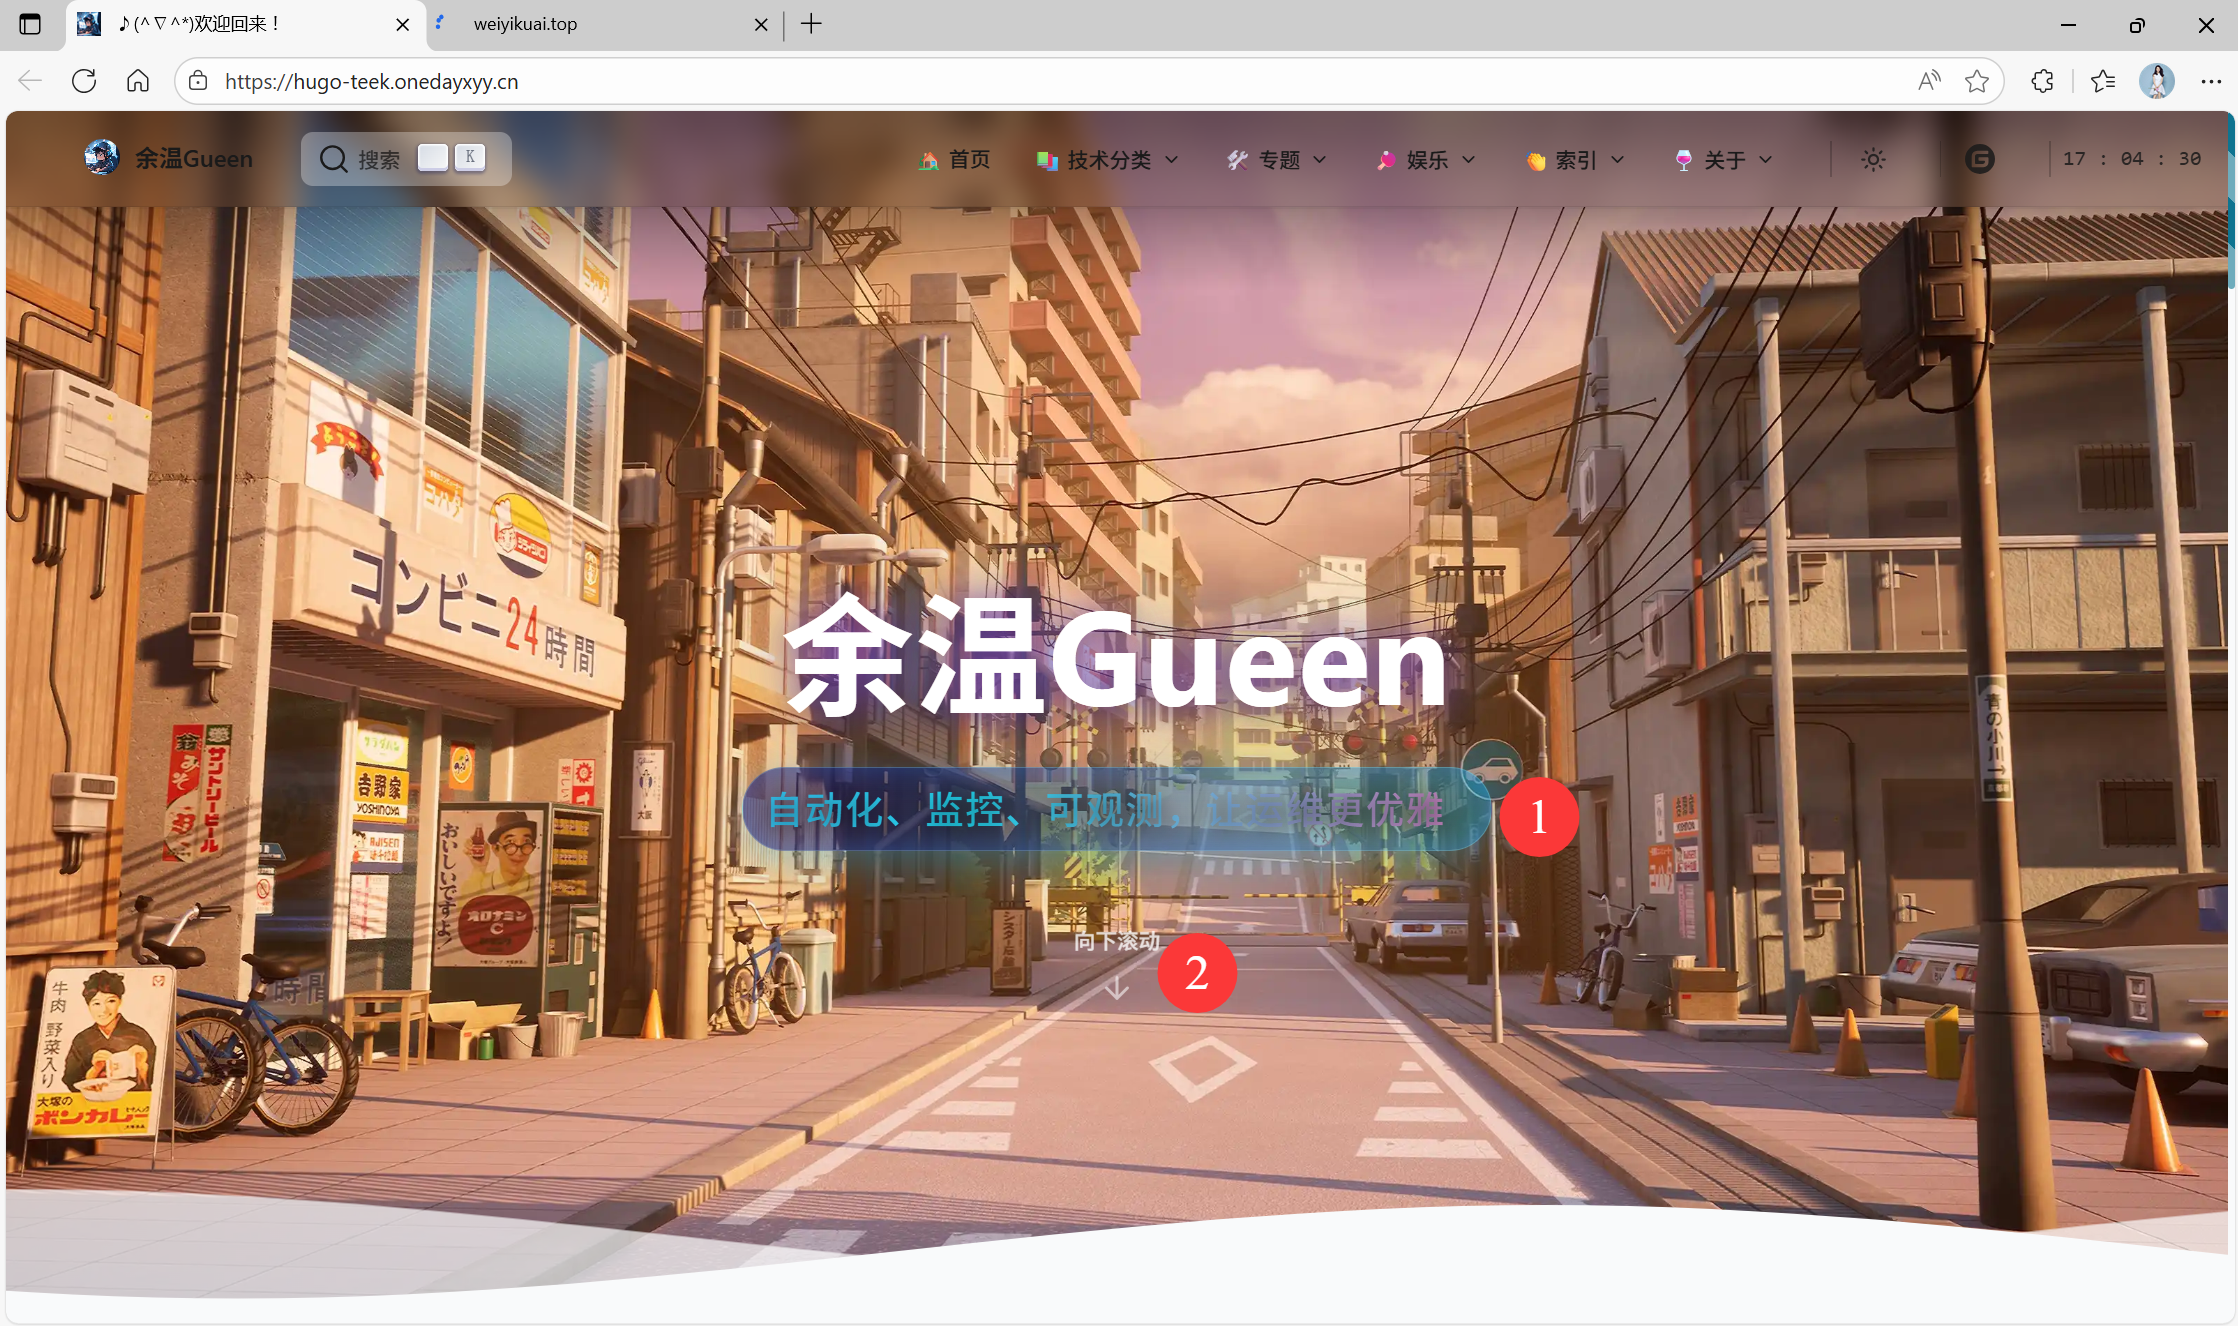The height and width of the screenshot is (1326, 2238).
Task: Expand the 娱乐 dropdown menu
Action: [1426, 160]
